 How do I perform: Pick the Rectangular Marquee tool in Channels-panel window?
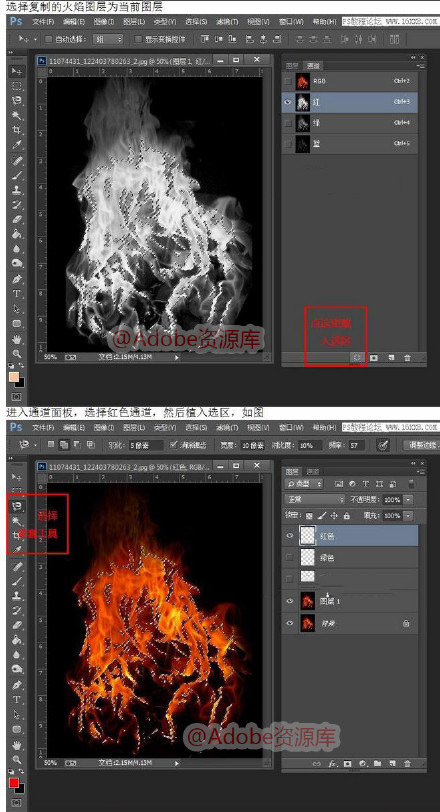point(17,85)
